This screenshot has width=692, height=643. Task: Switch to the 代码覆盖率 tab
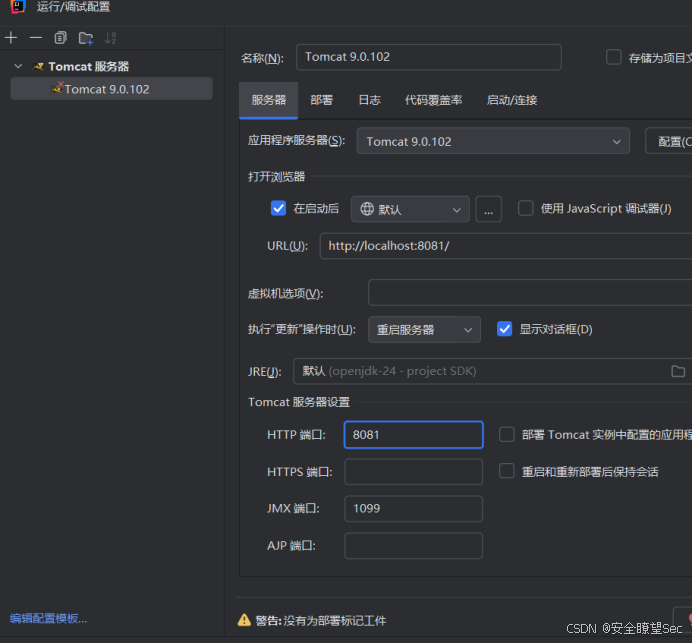coord(433,100)
